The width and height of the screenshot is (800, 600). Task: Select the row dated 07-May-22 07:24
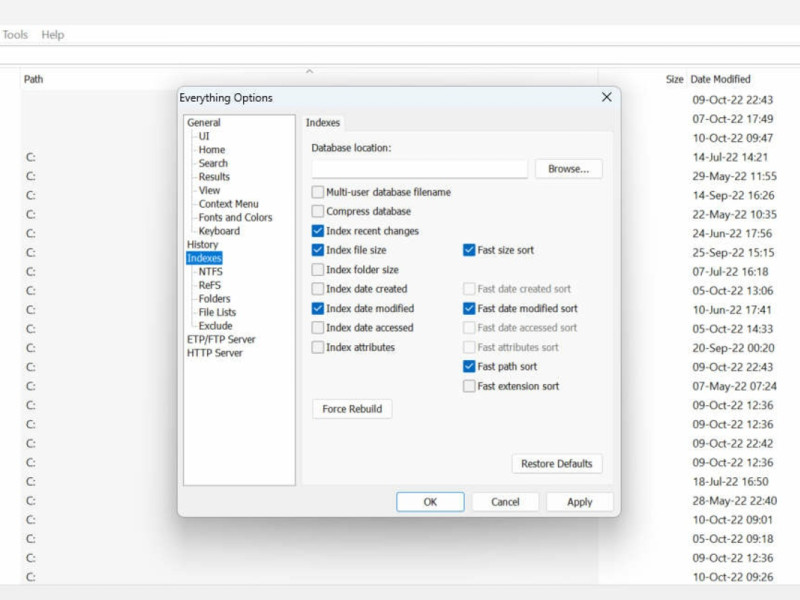click(x=734, y=386)
